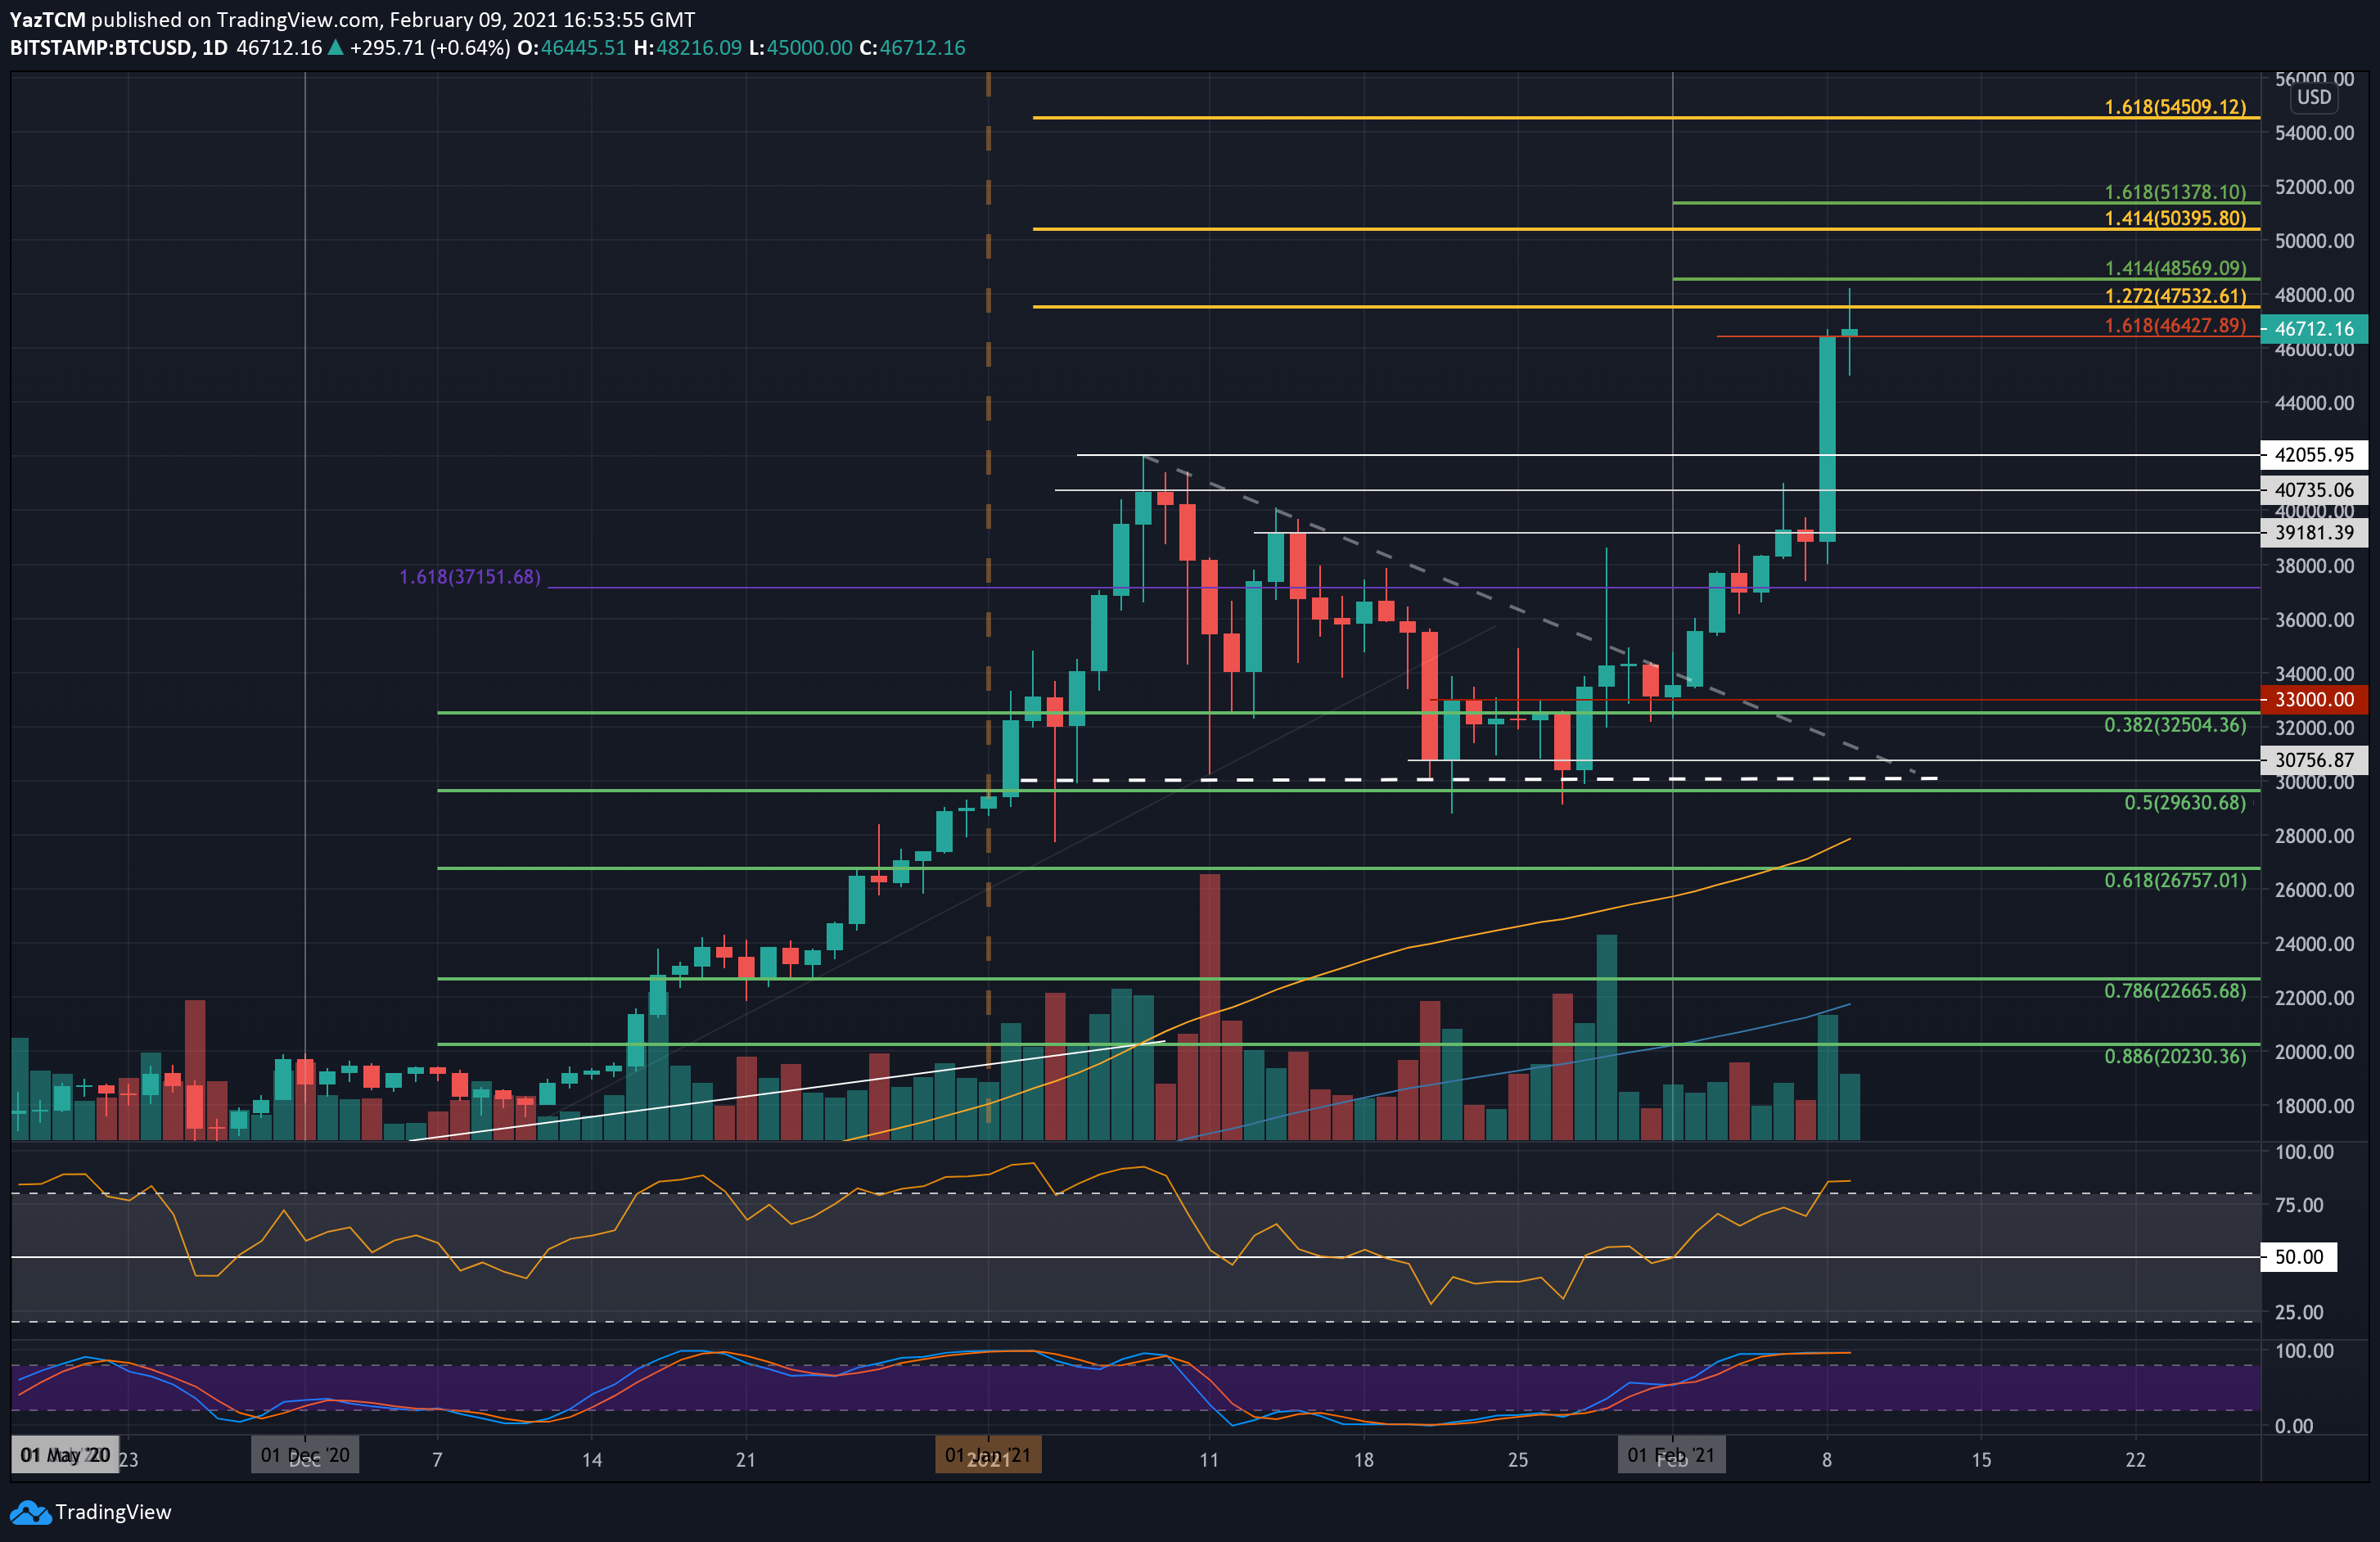Click the 01 Feb '21 date marker
Image resolution: width=2380 pixels, height=1542 pixels.
click(x=1672, y=1455)
